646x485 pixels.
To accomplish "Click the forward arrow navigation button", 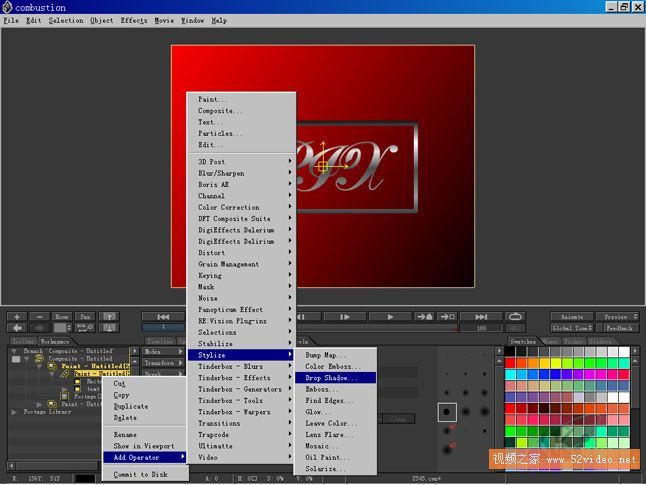I will (x=40, y=328).
